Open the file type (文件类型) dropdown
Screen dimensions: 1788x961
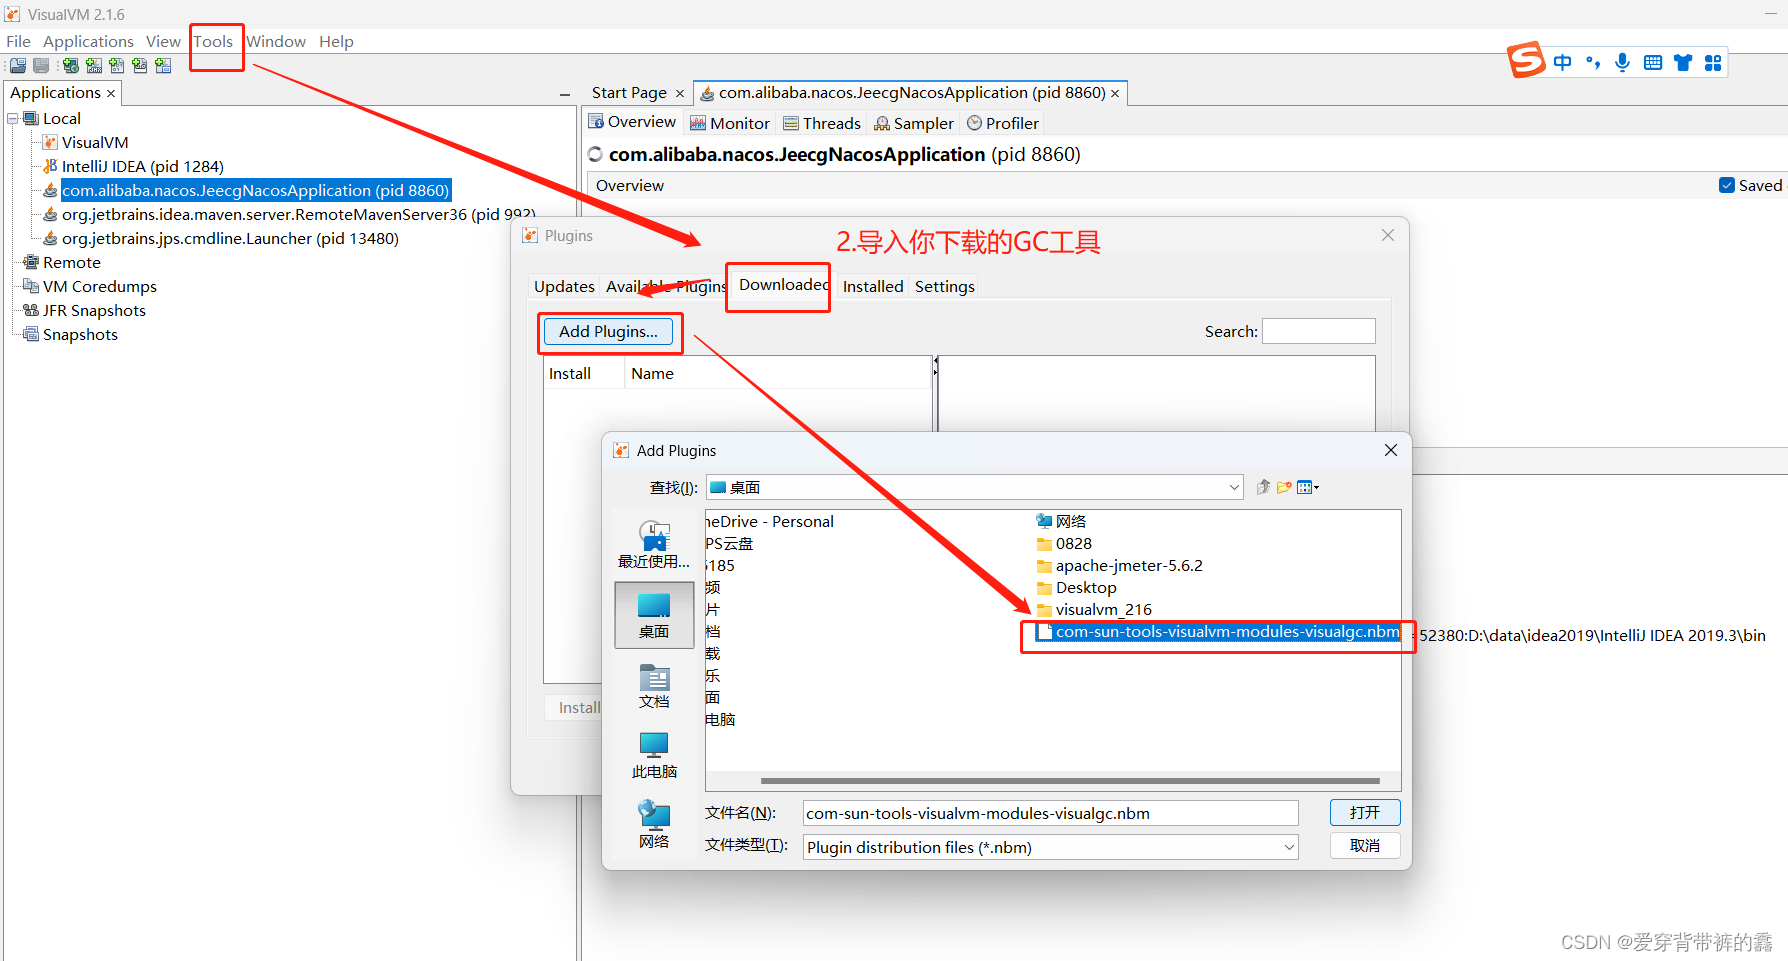click(x=1289, y=847)
